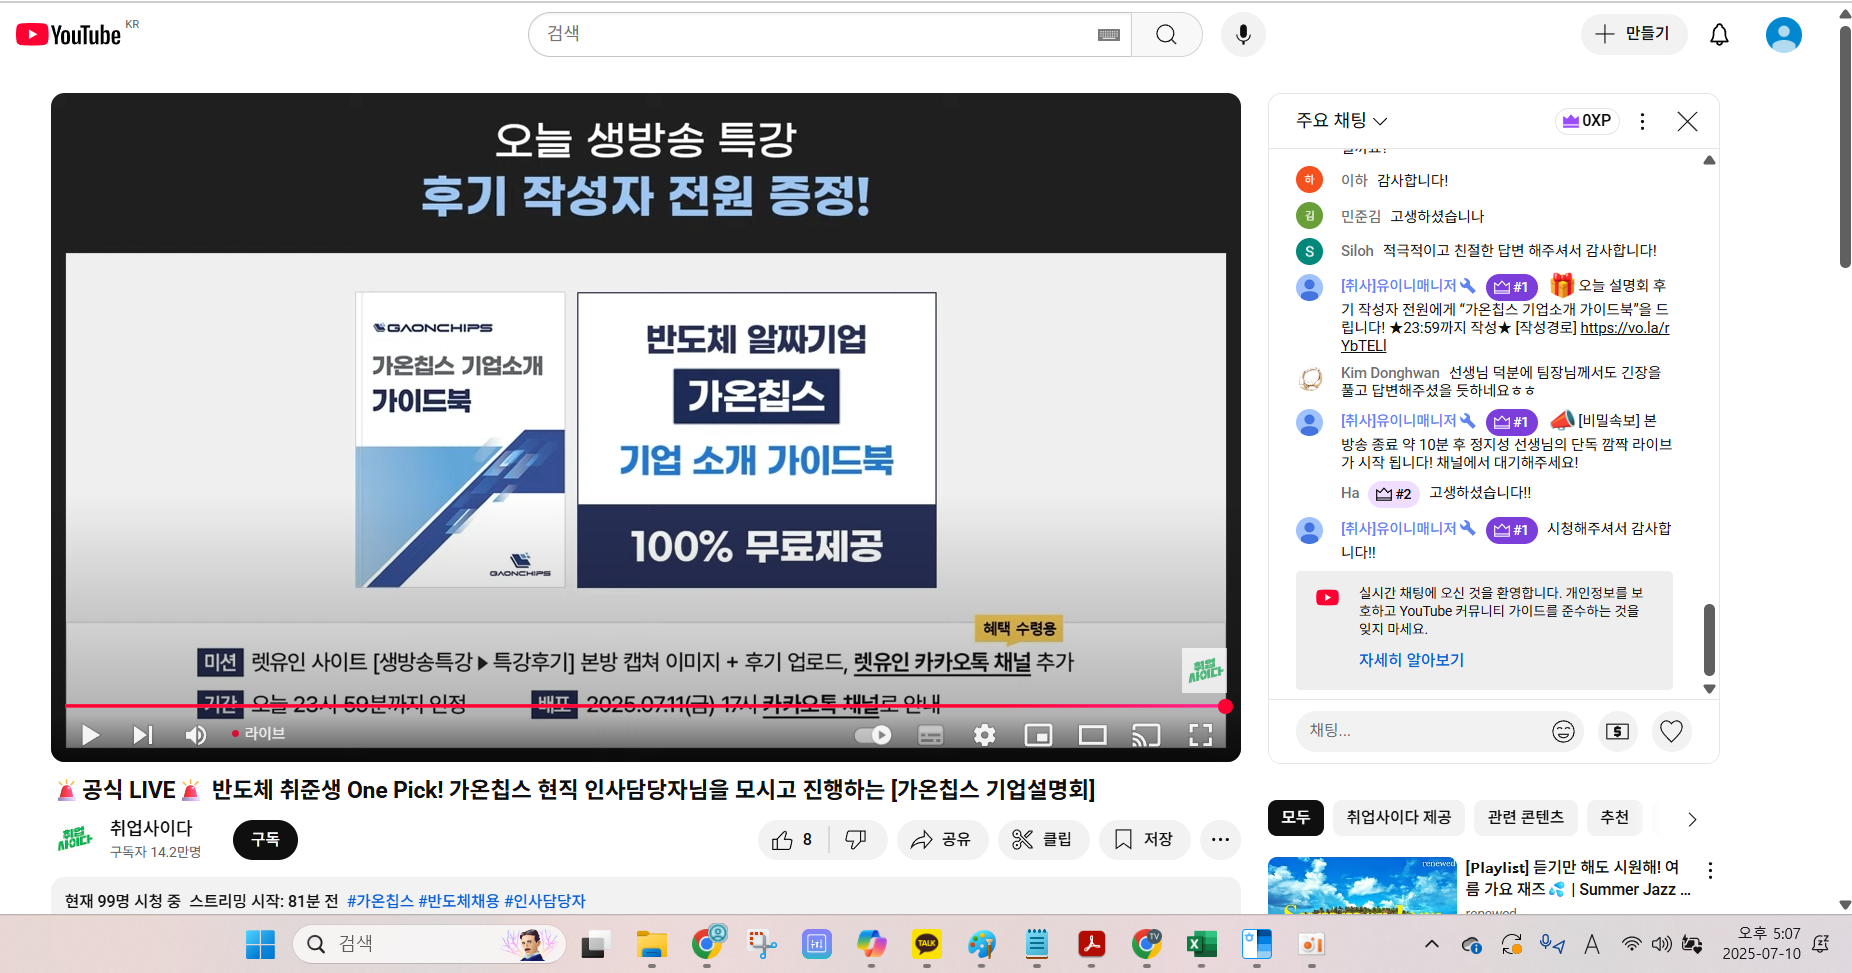Screen dimensions: 1852x973
Task: Close the live chat panel
Action: (x=1687, y=121)
